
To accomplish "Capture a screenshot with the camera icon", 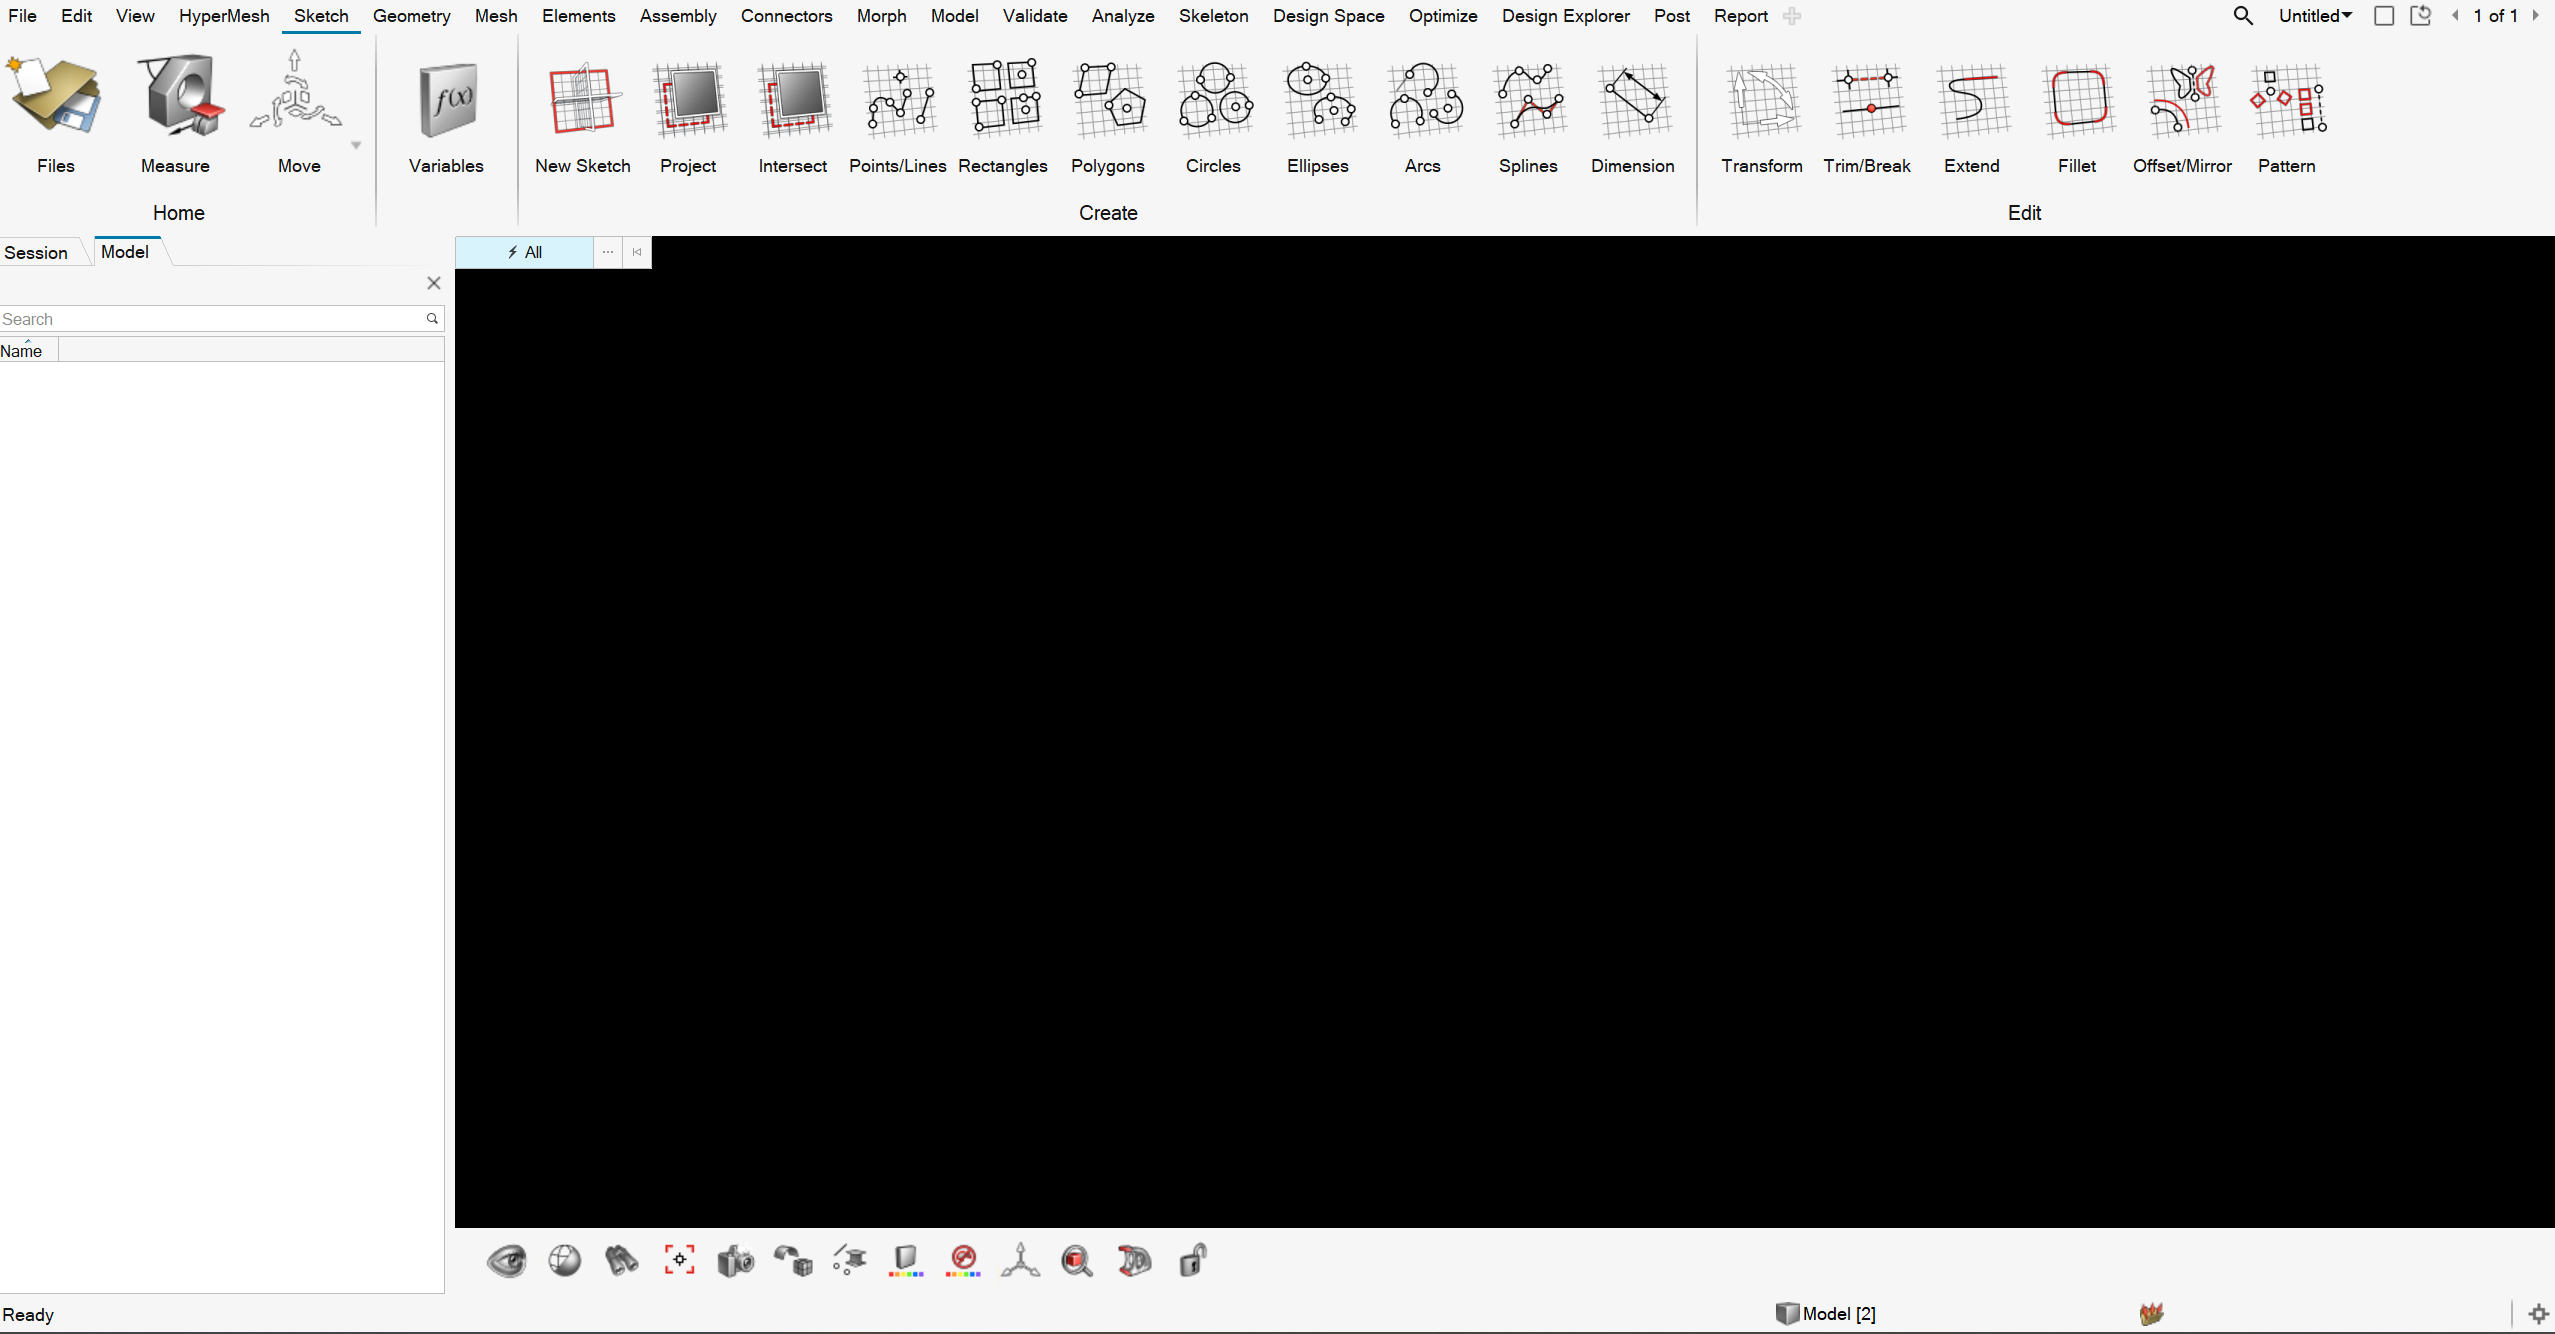I will click(736, 1261).
